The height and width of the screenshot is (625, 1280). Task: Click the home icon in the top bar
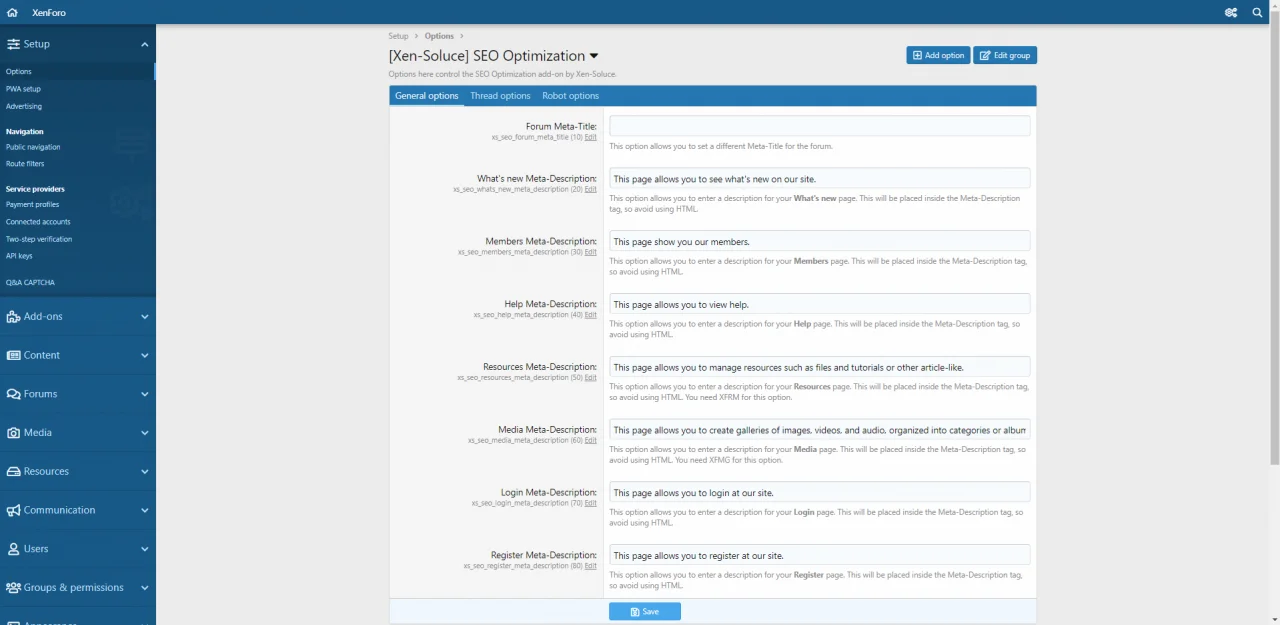coord(13,13)
